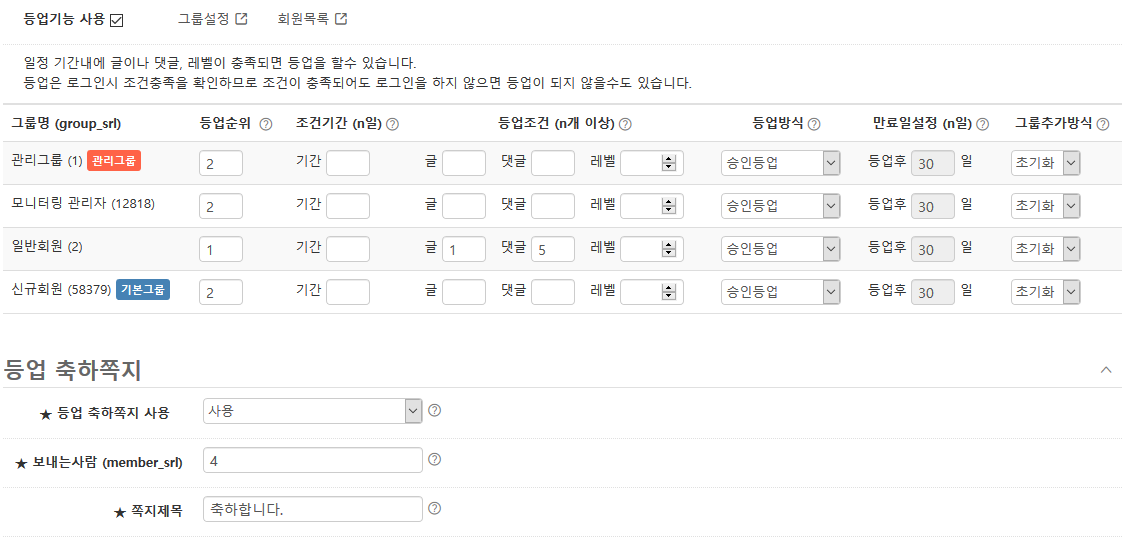Click the 글 input for 일반회원 row

click(464, 249)
